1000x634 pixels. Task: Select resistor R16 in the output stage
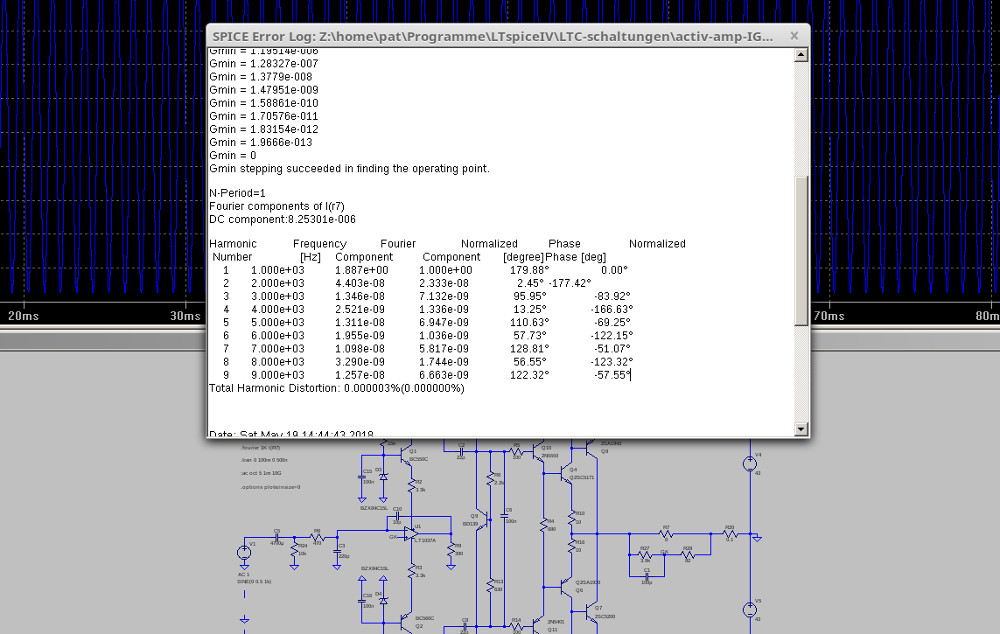[572, 546]
